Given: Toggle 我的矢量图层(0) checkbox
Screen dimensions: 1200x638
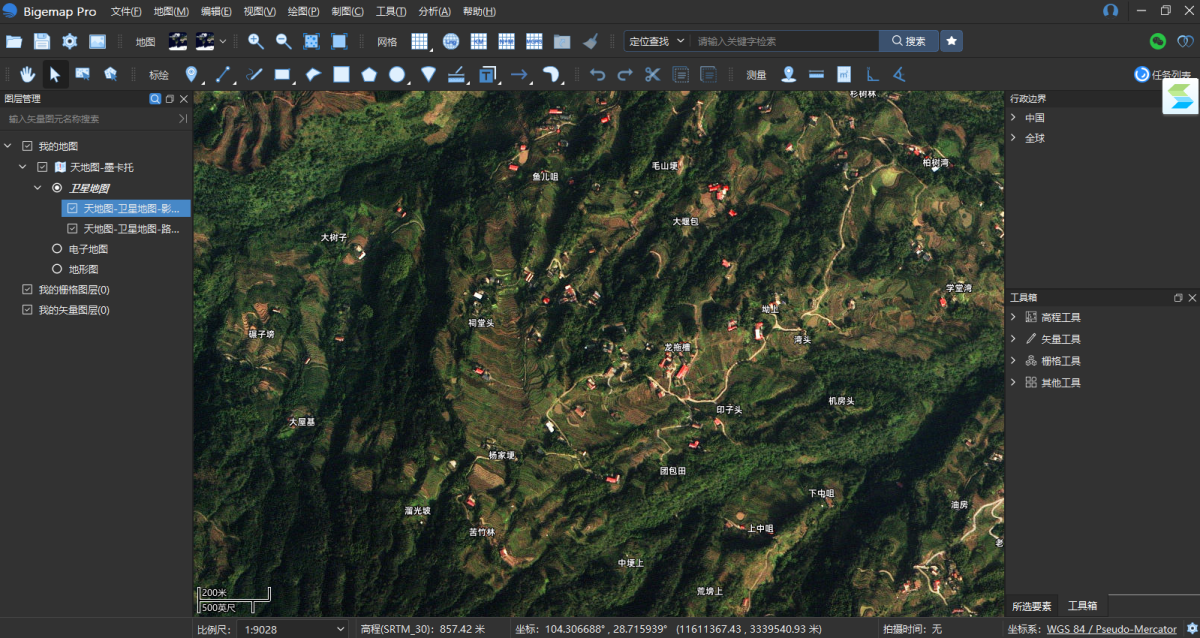Looking at the screenshot, I should (x=27, y=310).
